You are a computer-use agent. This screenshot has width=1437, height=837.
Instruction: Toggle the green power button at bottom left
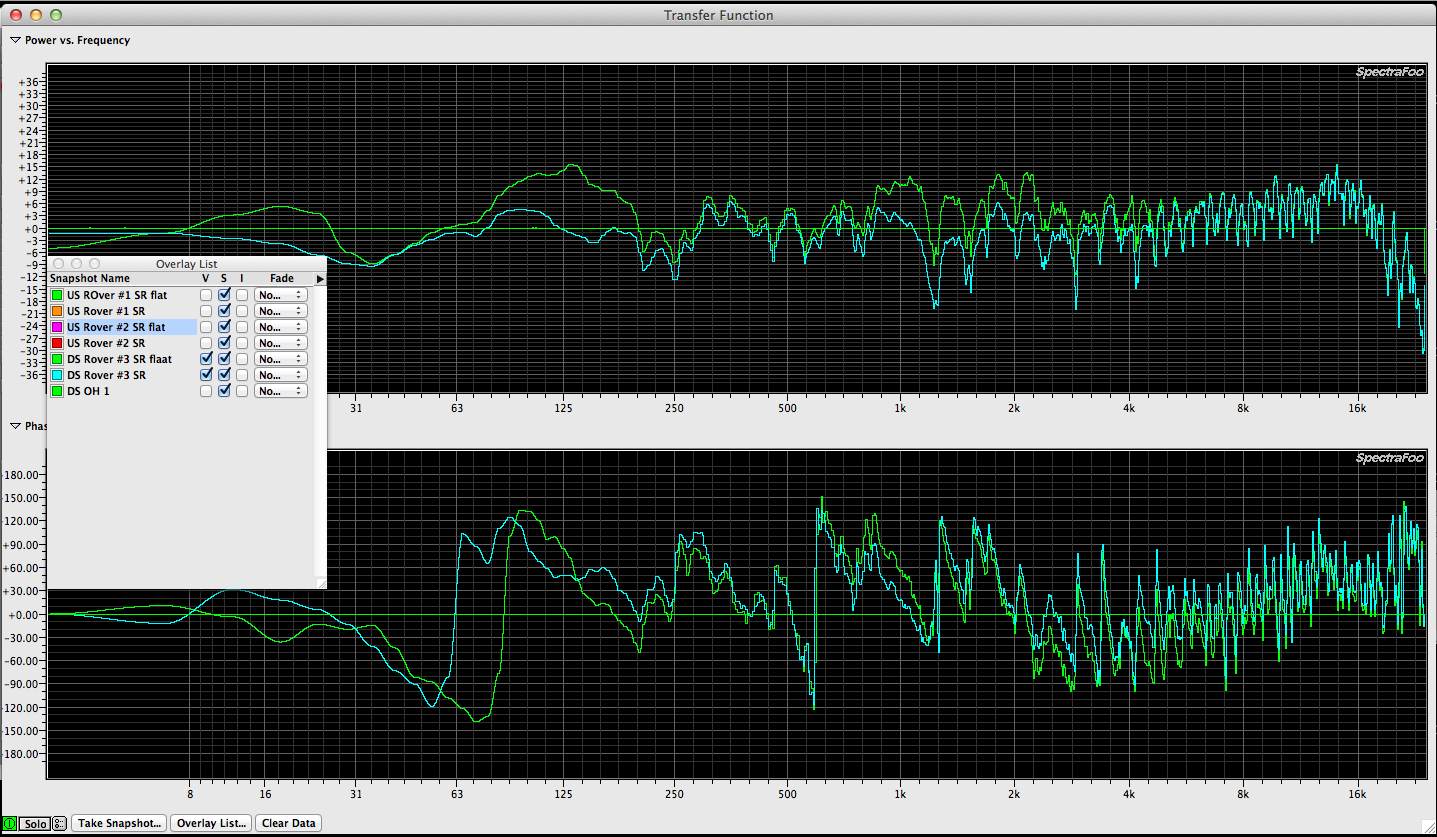[x=10, y=824]
